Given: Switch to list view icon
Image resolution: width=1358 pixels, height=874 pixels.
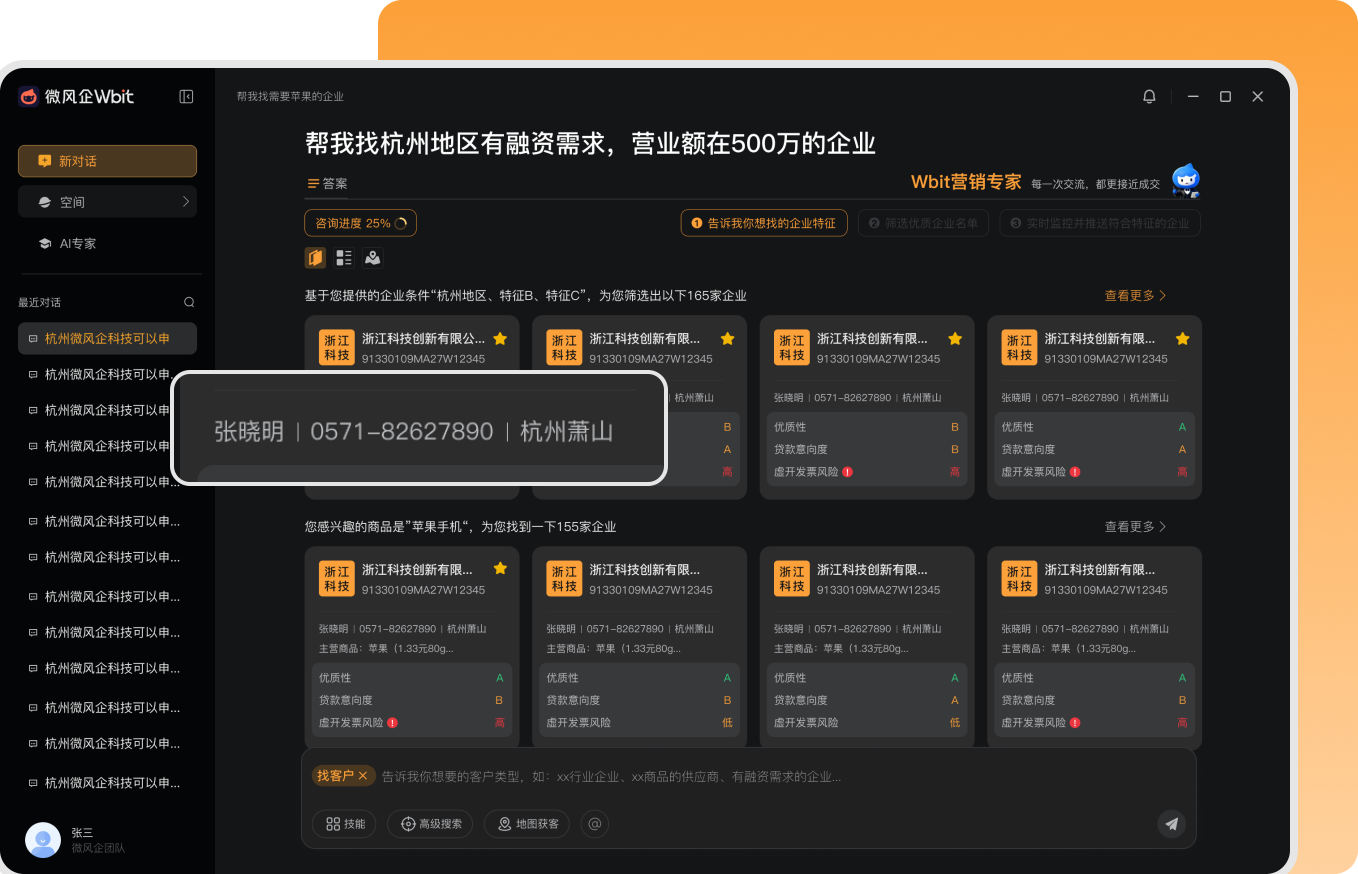Looking at the screenshot, I should point(344,258).
